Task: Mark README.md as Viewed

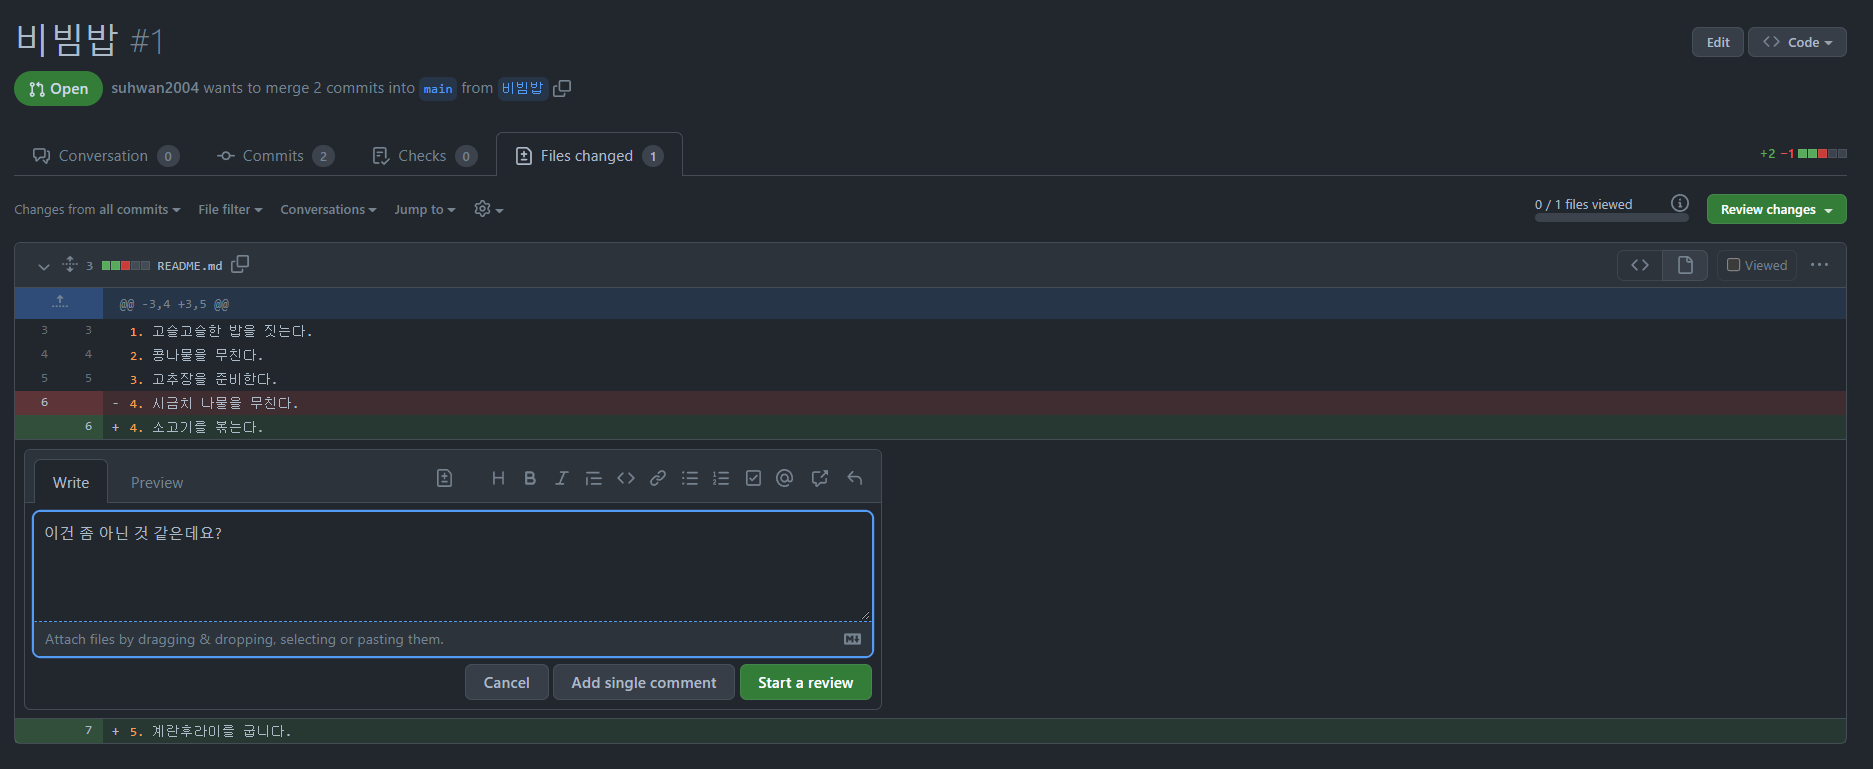Action: (1757, 265)
